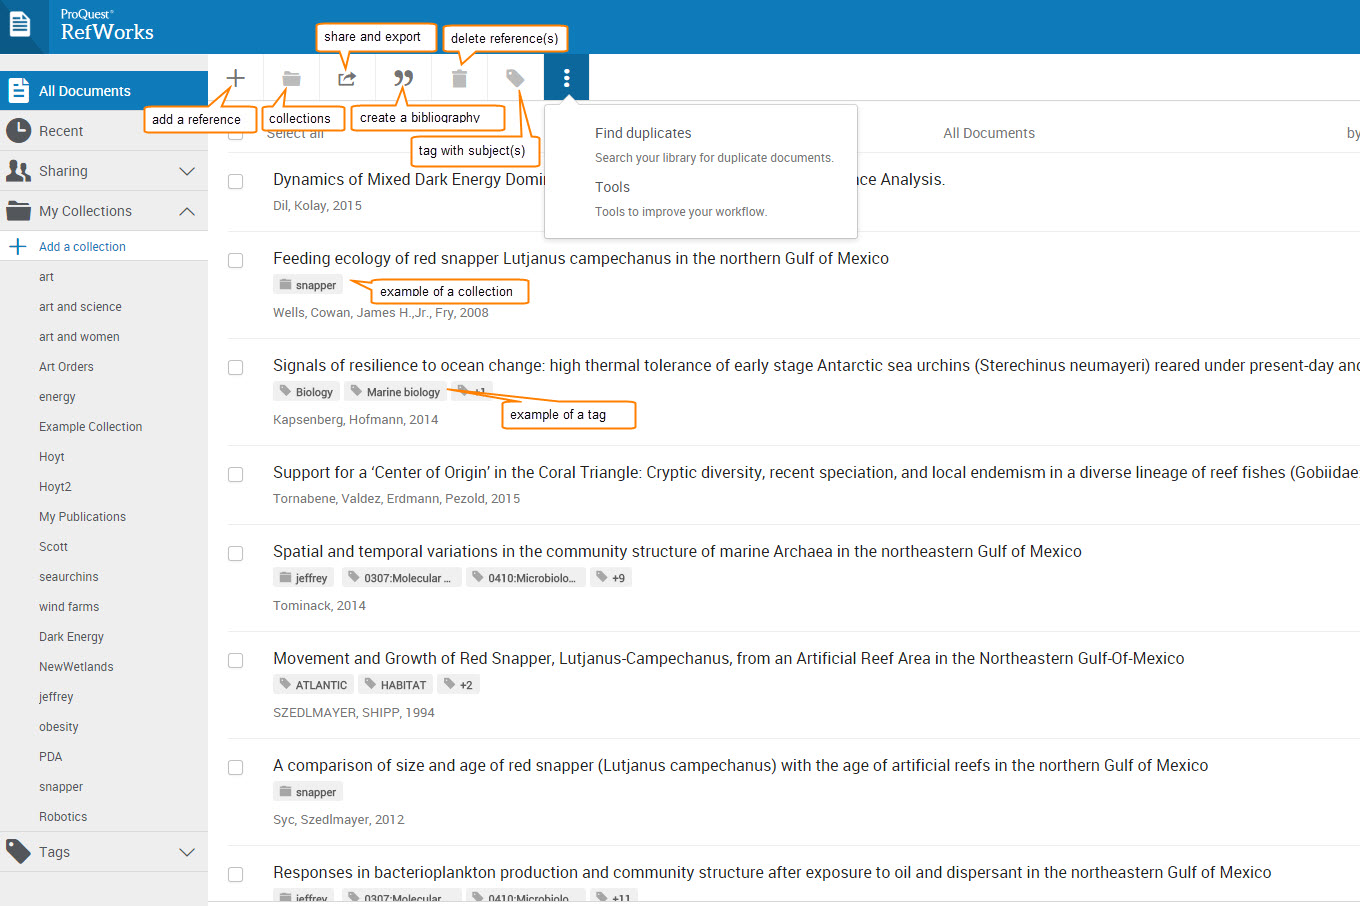Click the RefWorks document logo top left
The height and width of the screenshot is (906, 1360).
click(x=21, y=26)
